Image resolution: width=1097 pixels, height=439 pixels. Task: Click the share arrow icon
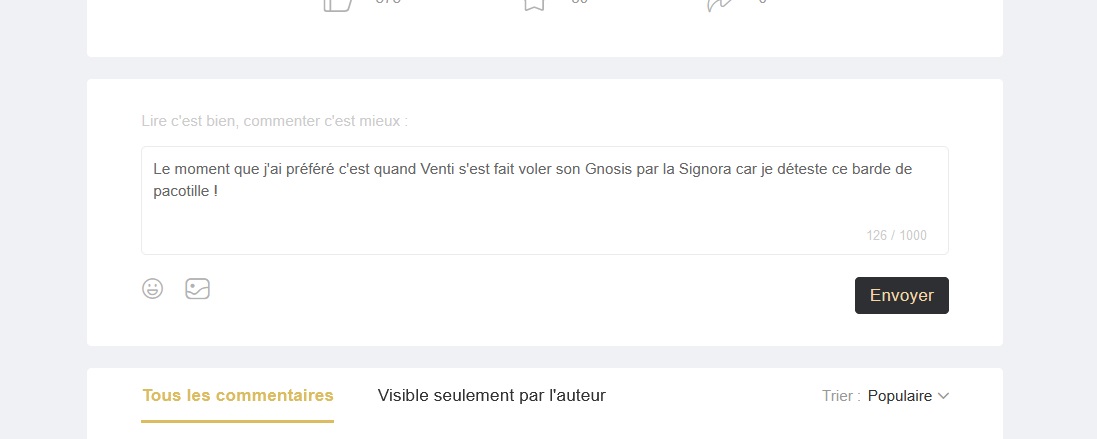[x=719, y=5]
